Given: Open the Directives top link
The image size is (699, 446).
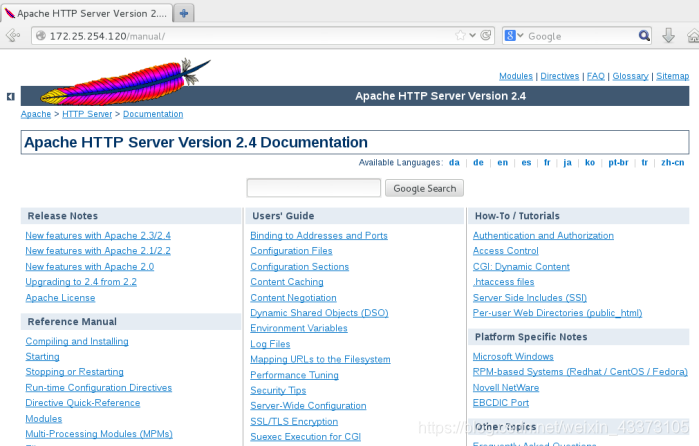Looking at the screenshot, I should [x=559, y=76].
